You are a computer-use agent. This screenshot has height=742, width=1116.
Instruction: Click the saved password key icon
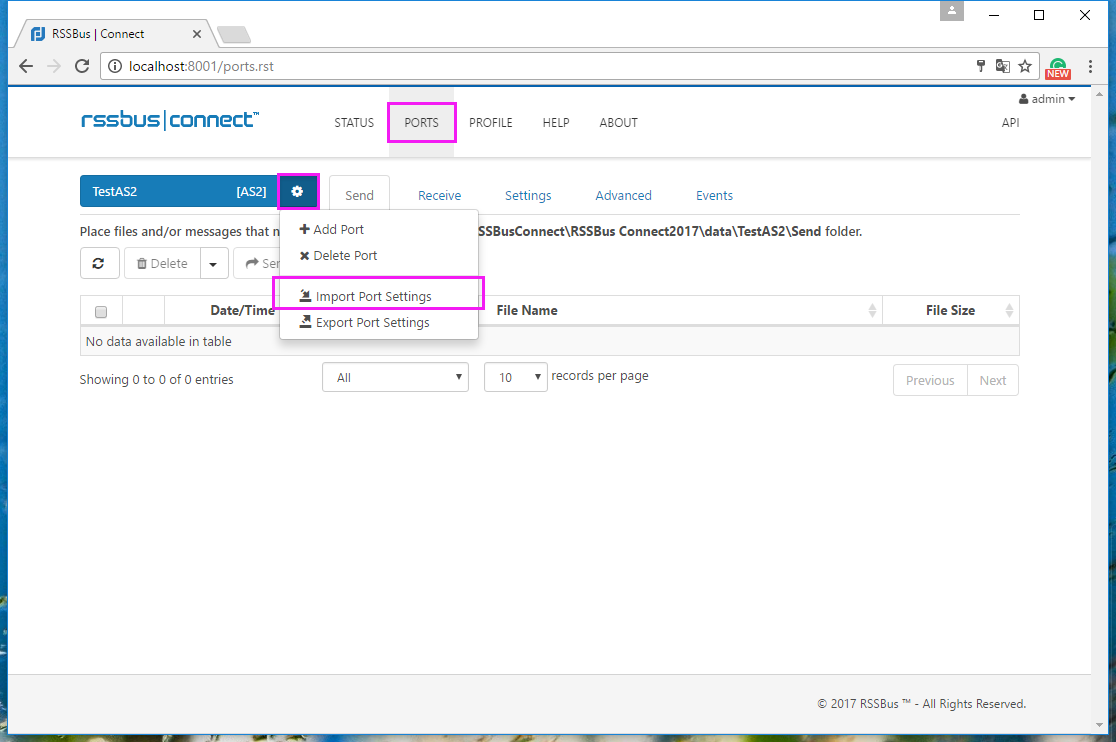pyautogui.click(x=981, y=66)
